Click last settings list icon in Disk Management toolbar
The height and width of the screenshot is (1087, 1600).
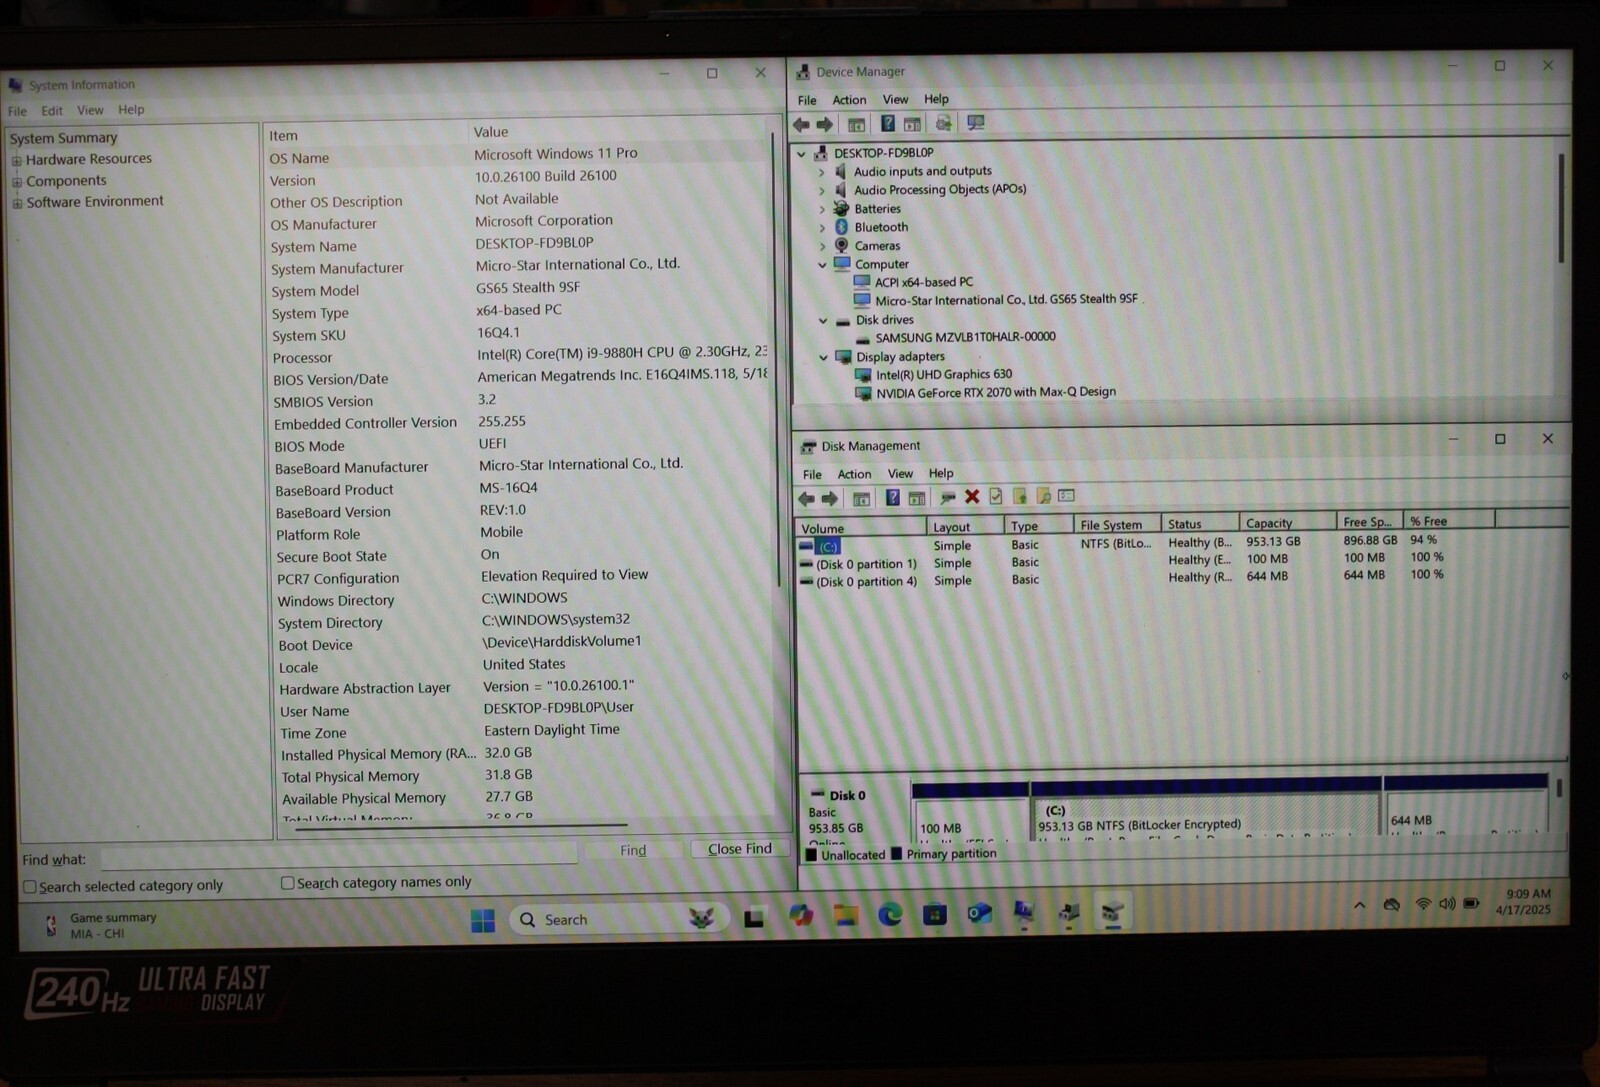pyautogui.click(x=1067, y=495)
